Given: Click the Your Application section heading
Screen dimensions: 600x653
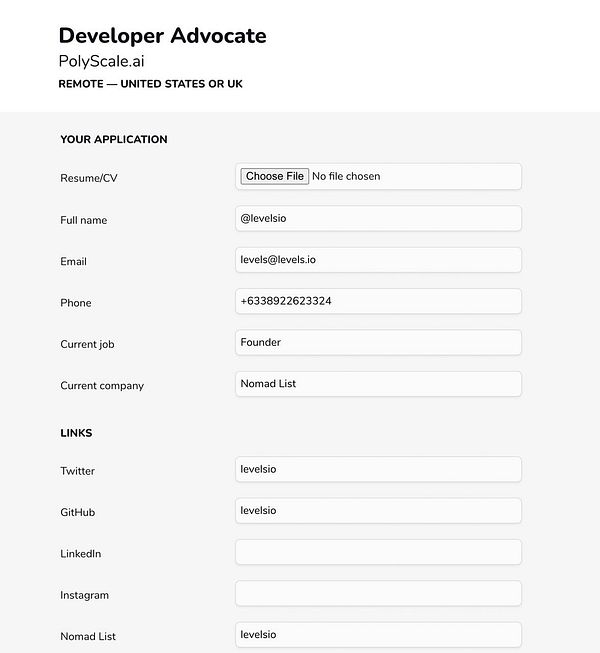Looking at the screenshot, I should point(114,139).
